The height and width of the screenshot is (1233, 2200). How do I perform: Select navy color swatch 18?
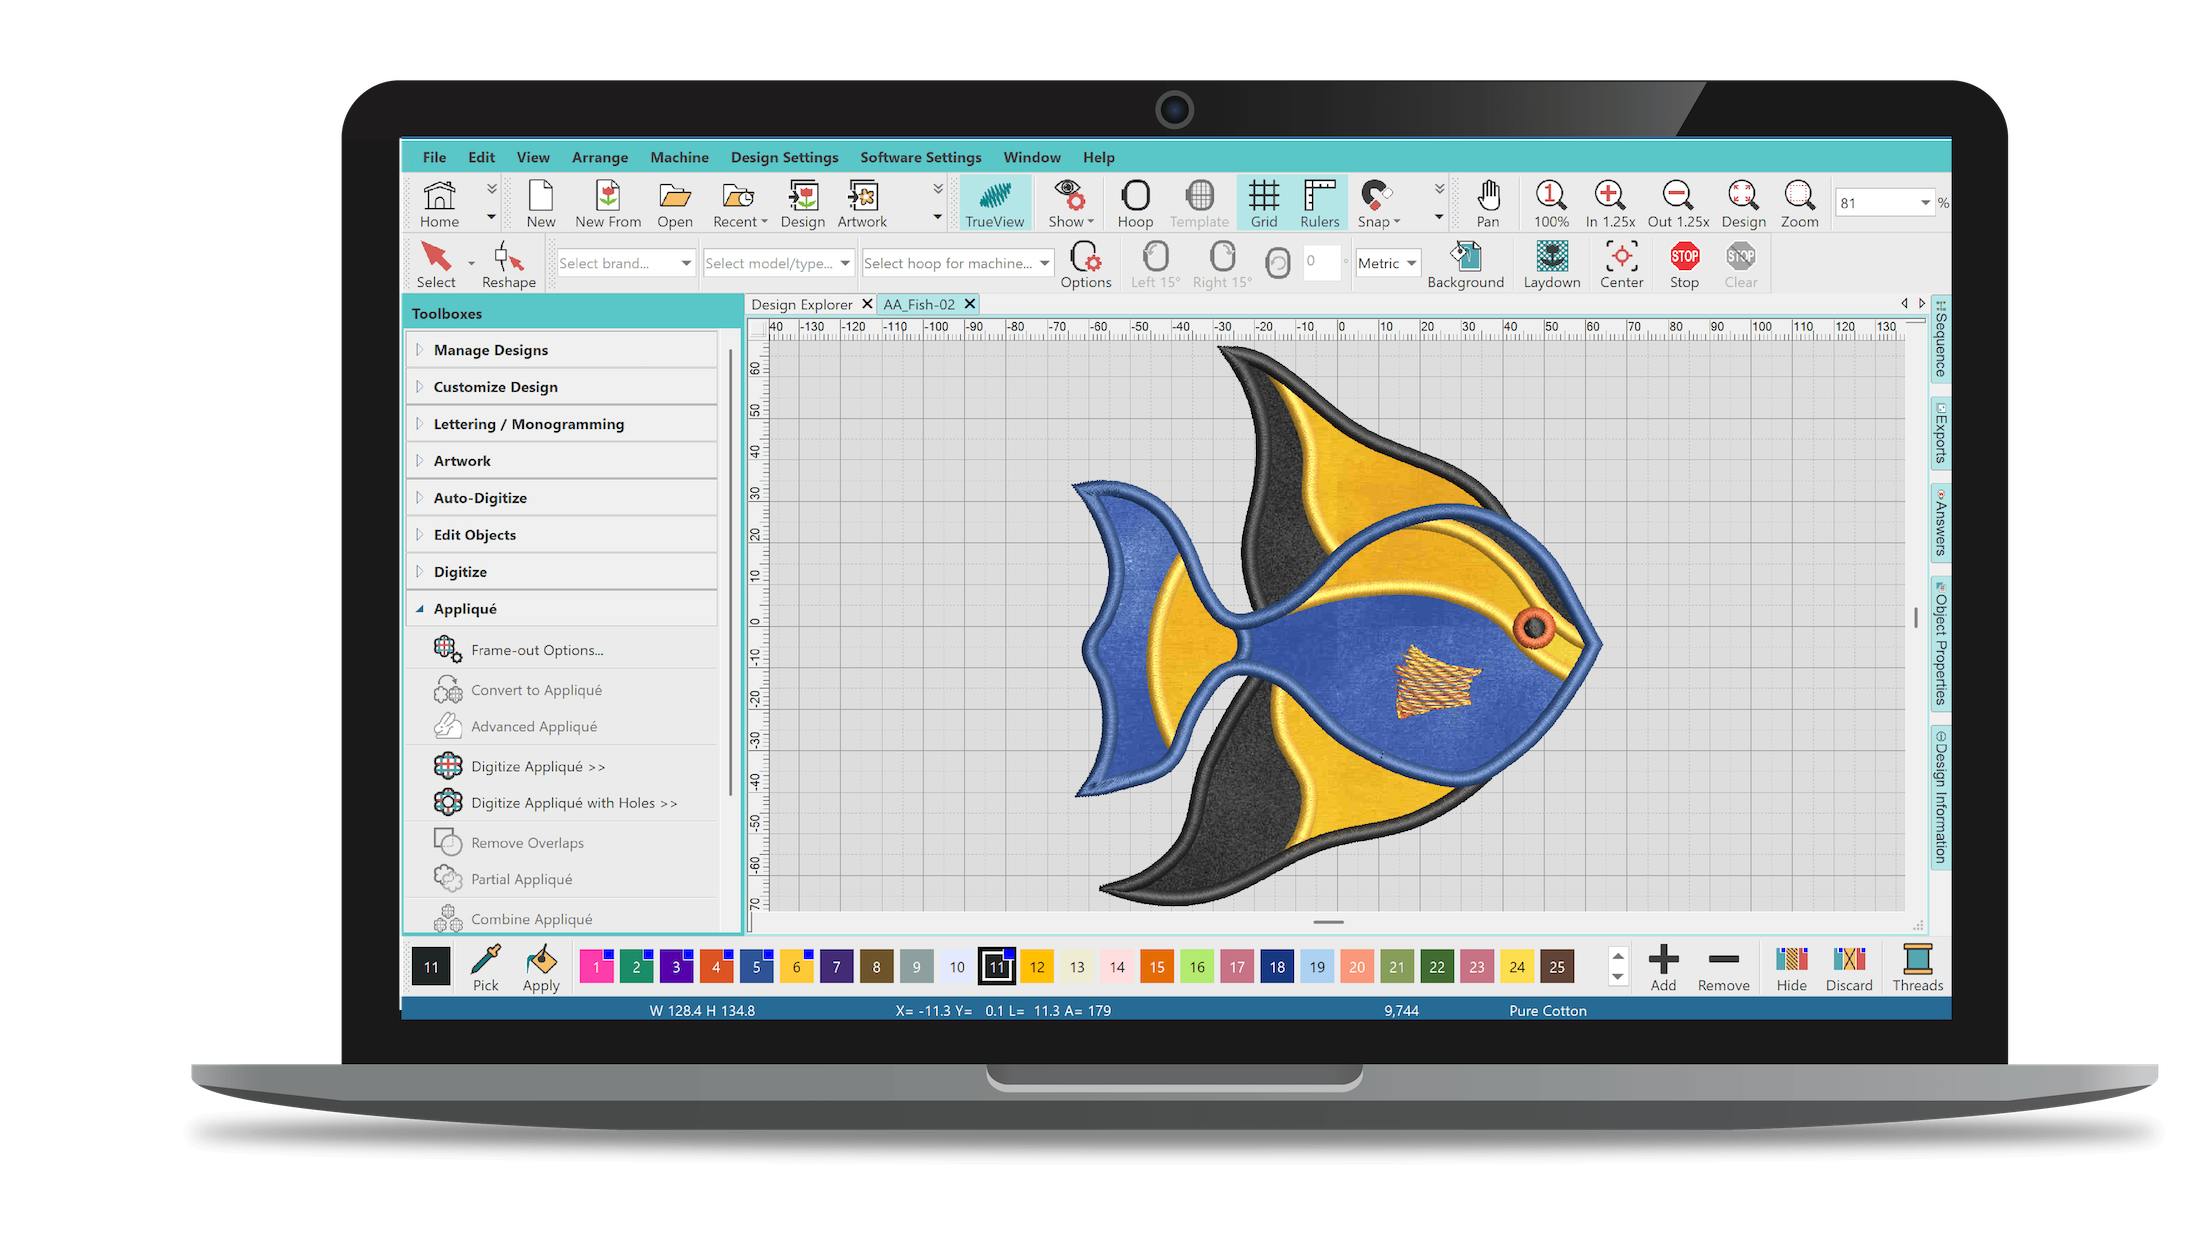pyautogui.click(x=1277, y=966)
